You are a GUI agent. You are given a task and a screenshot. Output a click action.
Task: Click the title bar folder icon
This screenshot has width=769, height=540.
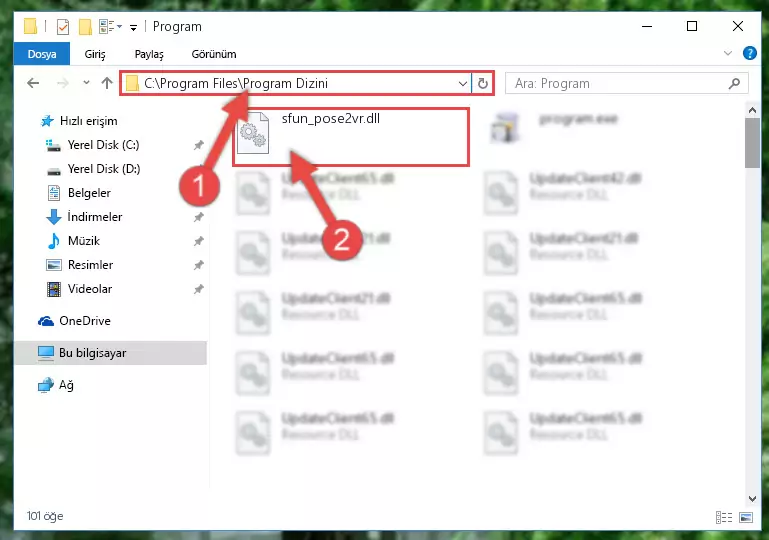30,26
